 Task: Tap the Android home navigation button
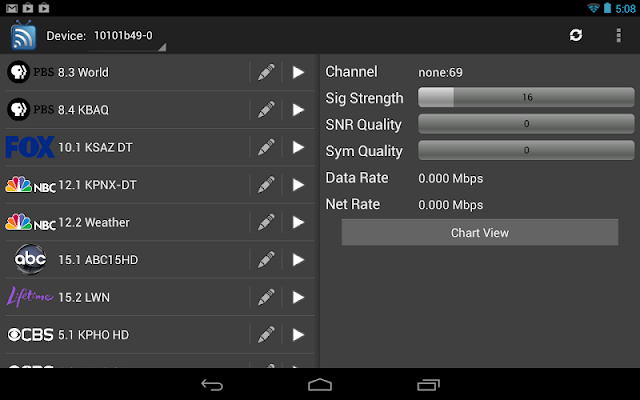(320, 384)
